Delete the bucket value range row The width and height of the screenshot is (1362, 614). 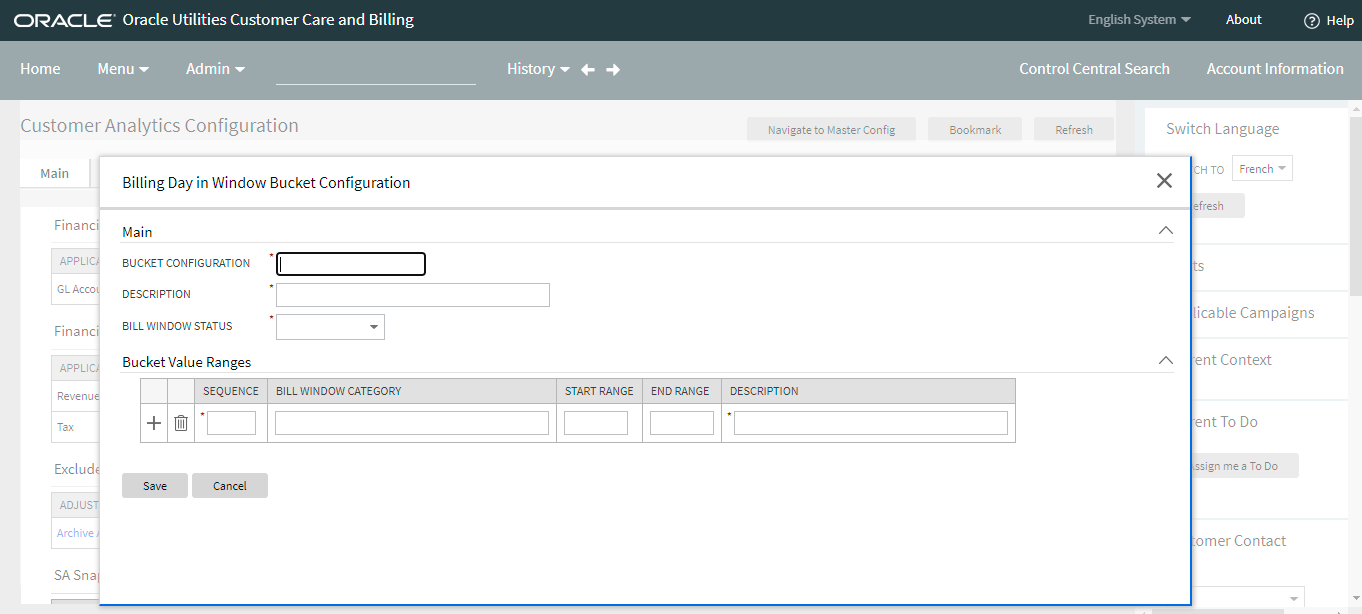coord(180,422)
